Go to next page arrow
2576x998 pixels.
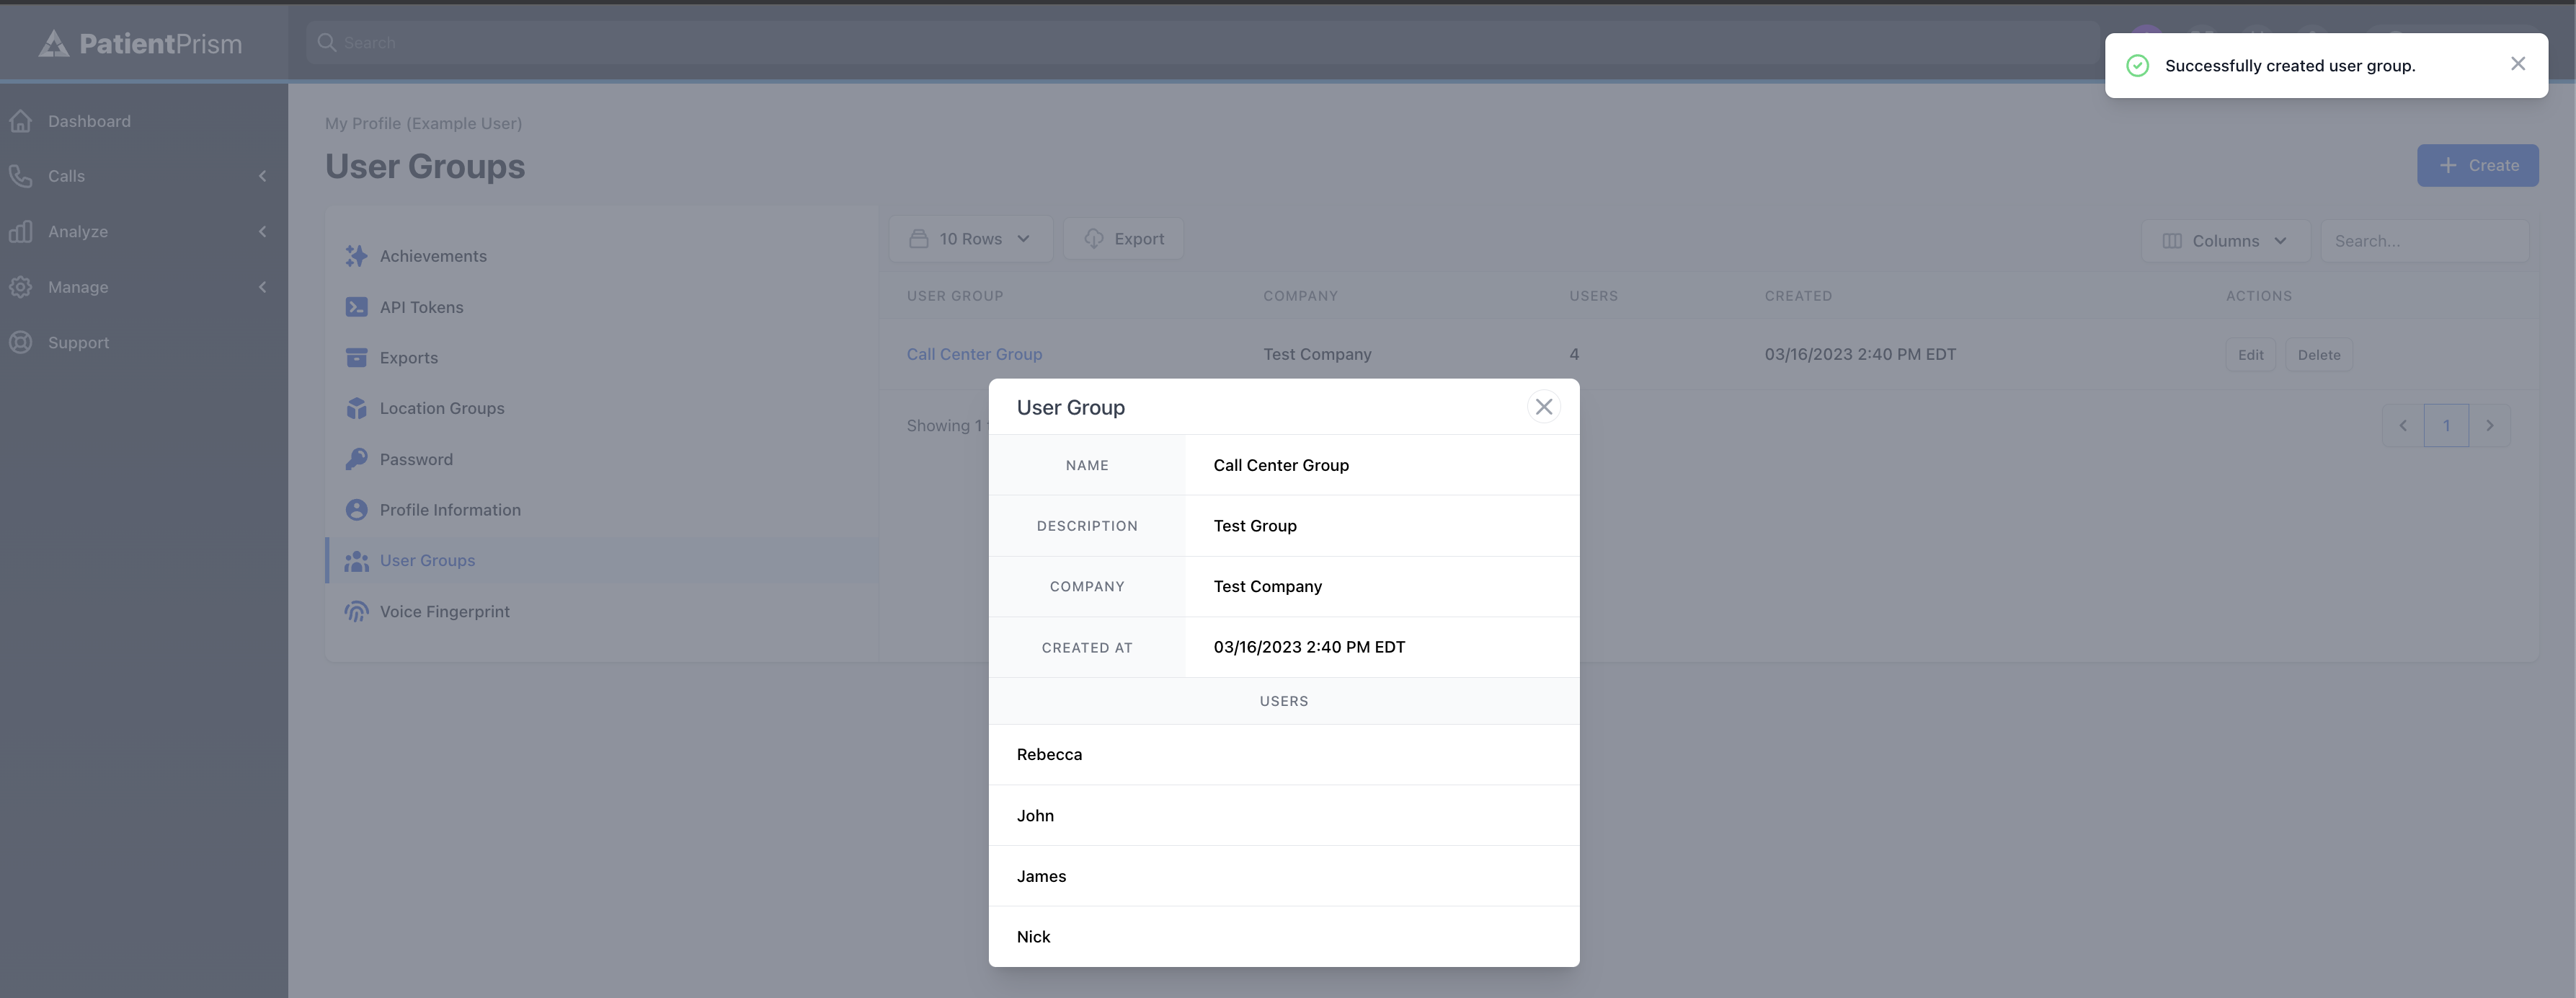tap(2490, 425)
